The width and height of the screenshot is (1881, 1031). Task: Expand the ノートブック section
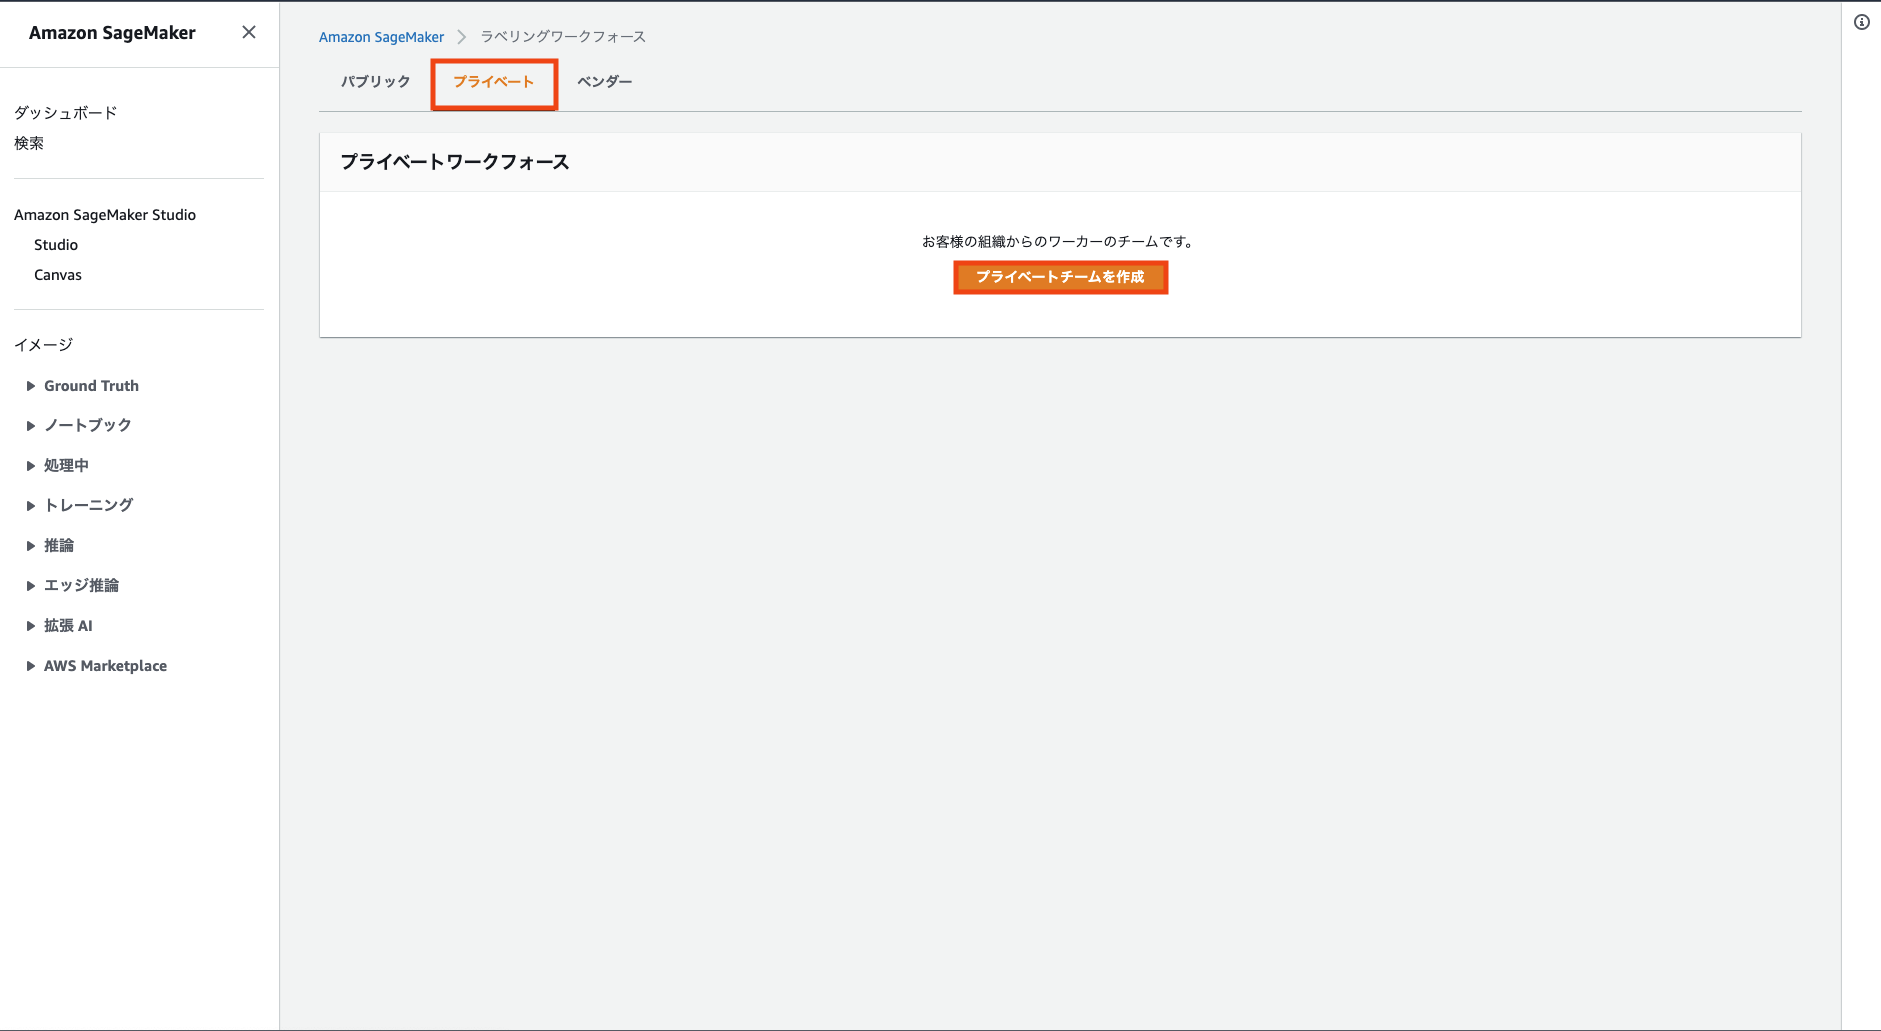31,426
